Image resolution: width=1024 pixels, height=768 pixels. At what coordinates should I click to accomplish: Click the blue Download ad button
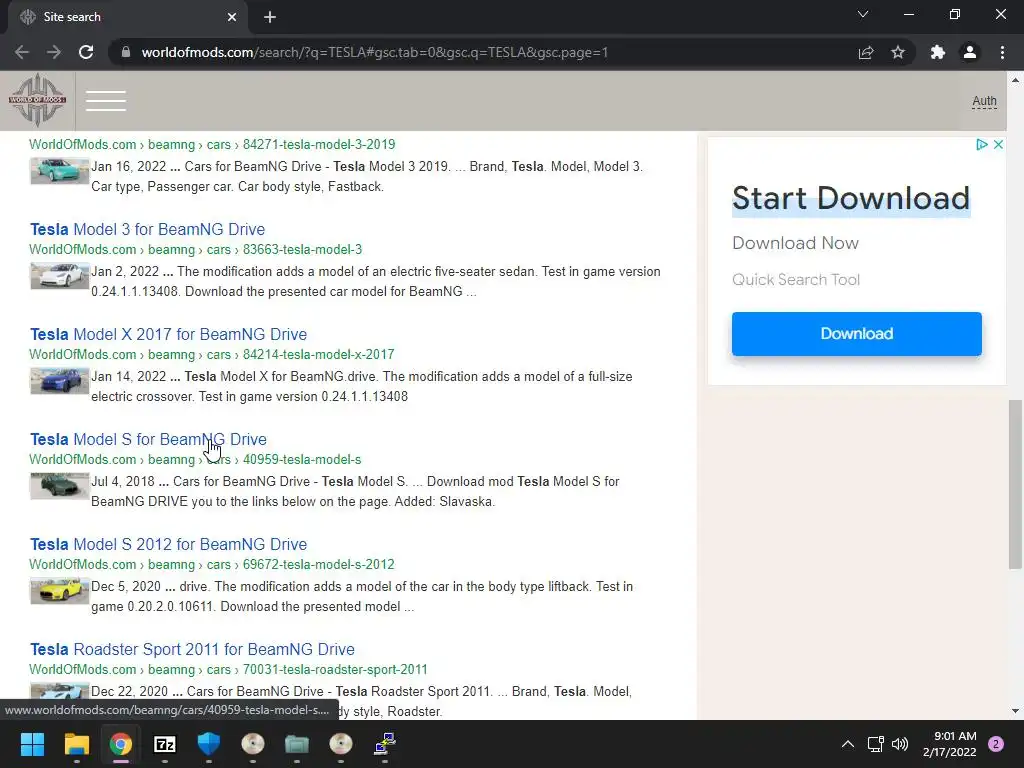pyautogui.click(x=856, y=334)
